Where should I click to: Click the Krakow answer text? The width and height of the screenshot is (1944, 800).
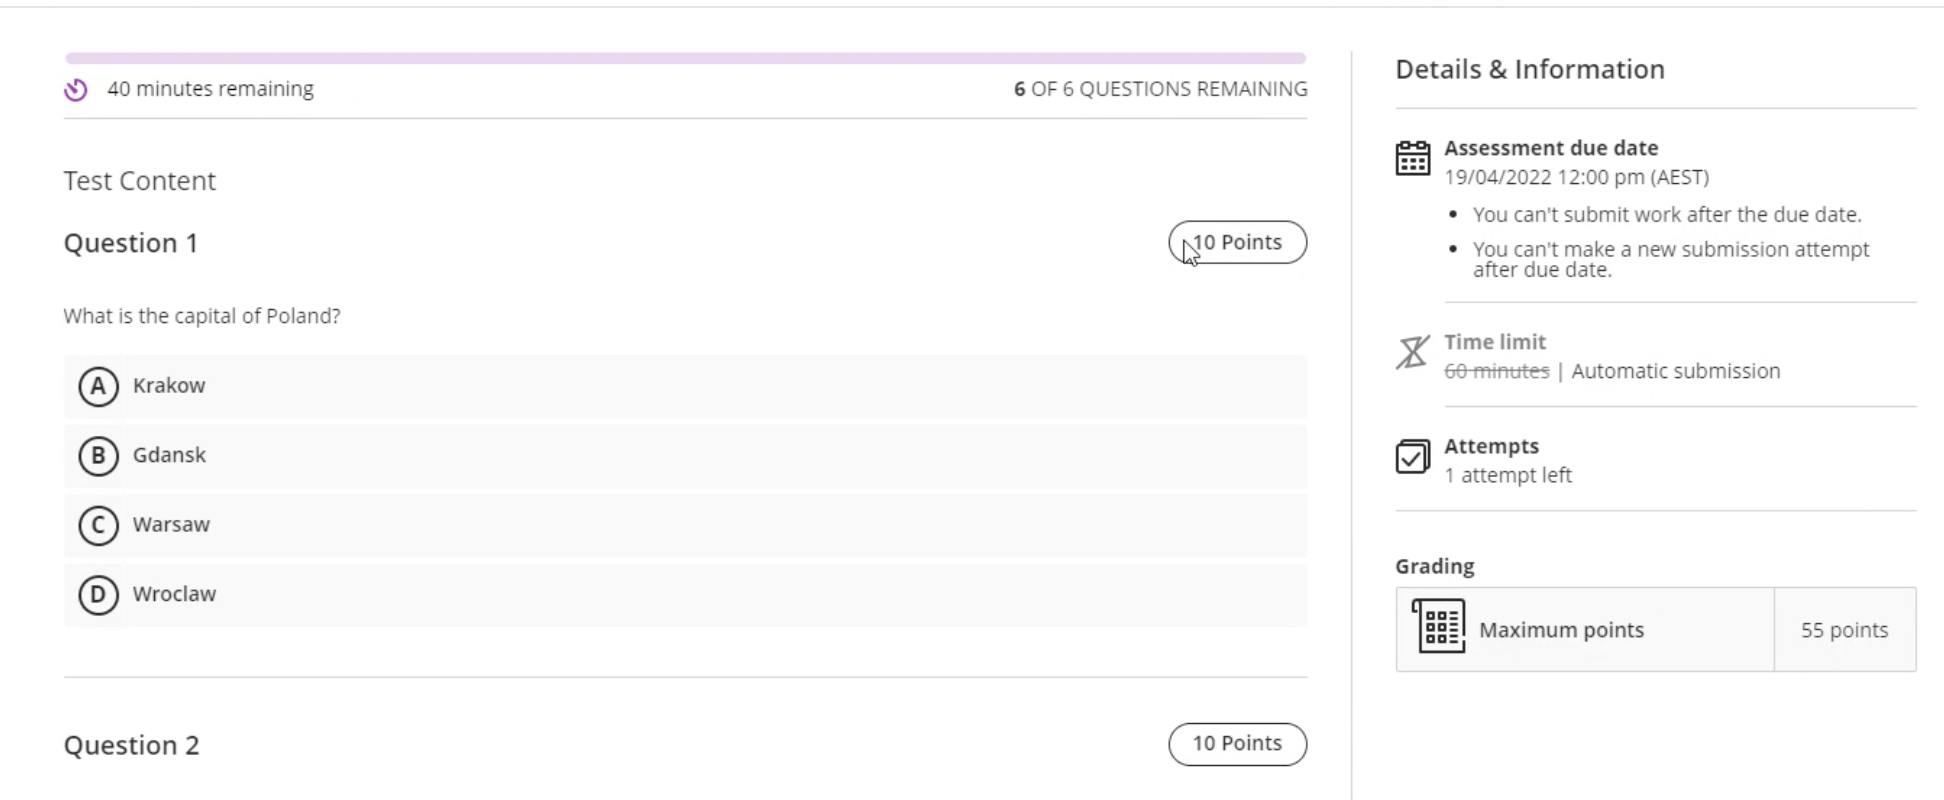[x=169, y=386]
